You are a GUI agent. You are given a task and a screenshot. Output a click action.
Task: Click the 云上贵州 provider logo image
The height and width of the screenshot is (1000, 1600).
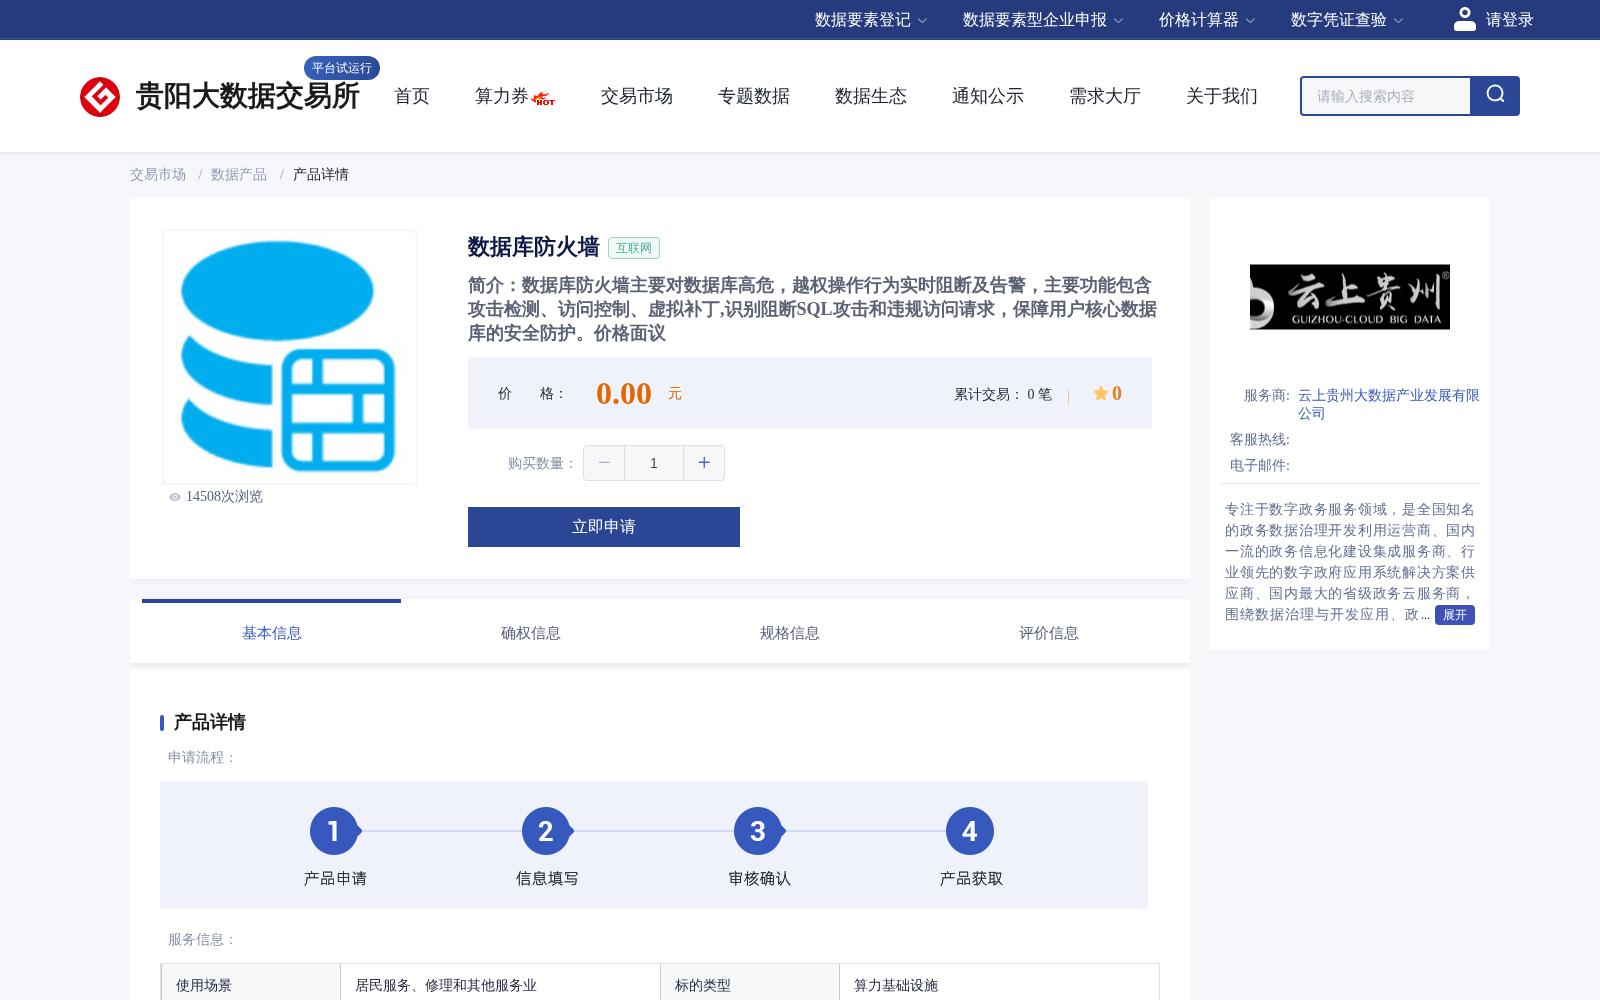[1350, 297]
